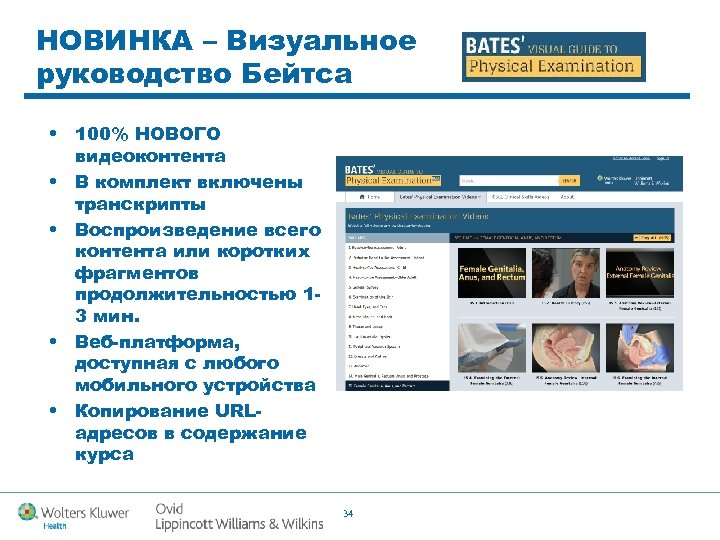Click the slide page number 34
720x540 pixels.
pos(348,513)
